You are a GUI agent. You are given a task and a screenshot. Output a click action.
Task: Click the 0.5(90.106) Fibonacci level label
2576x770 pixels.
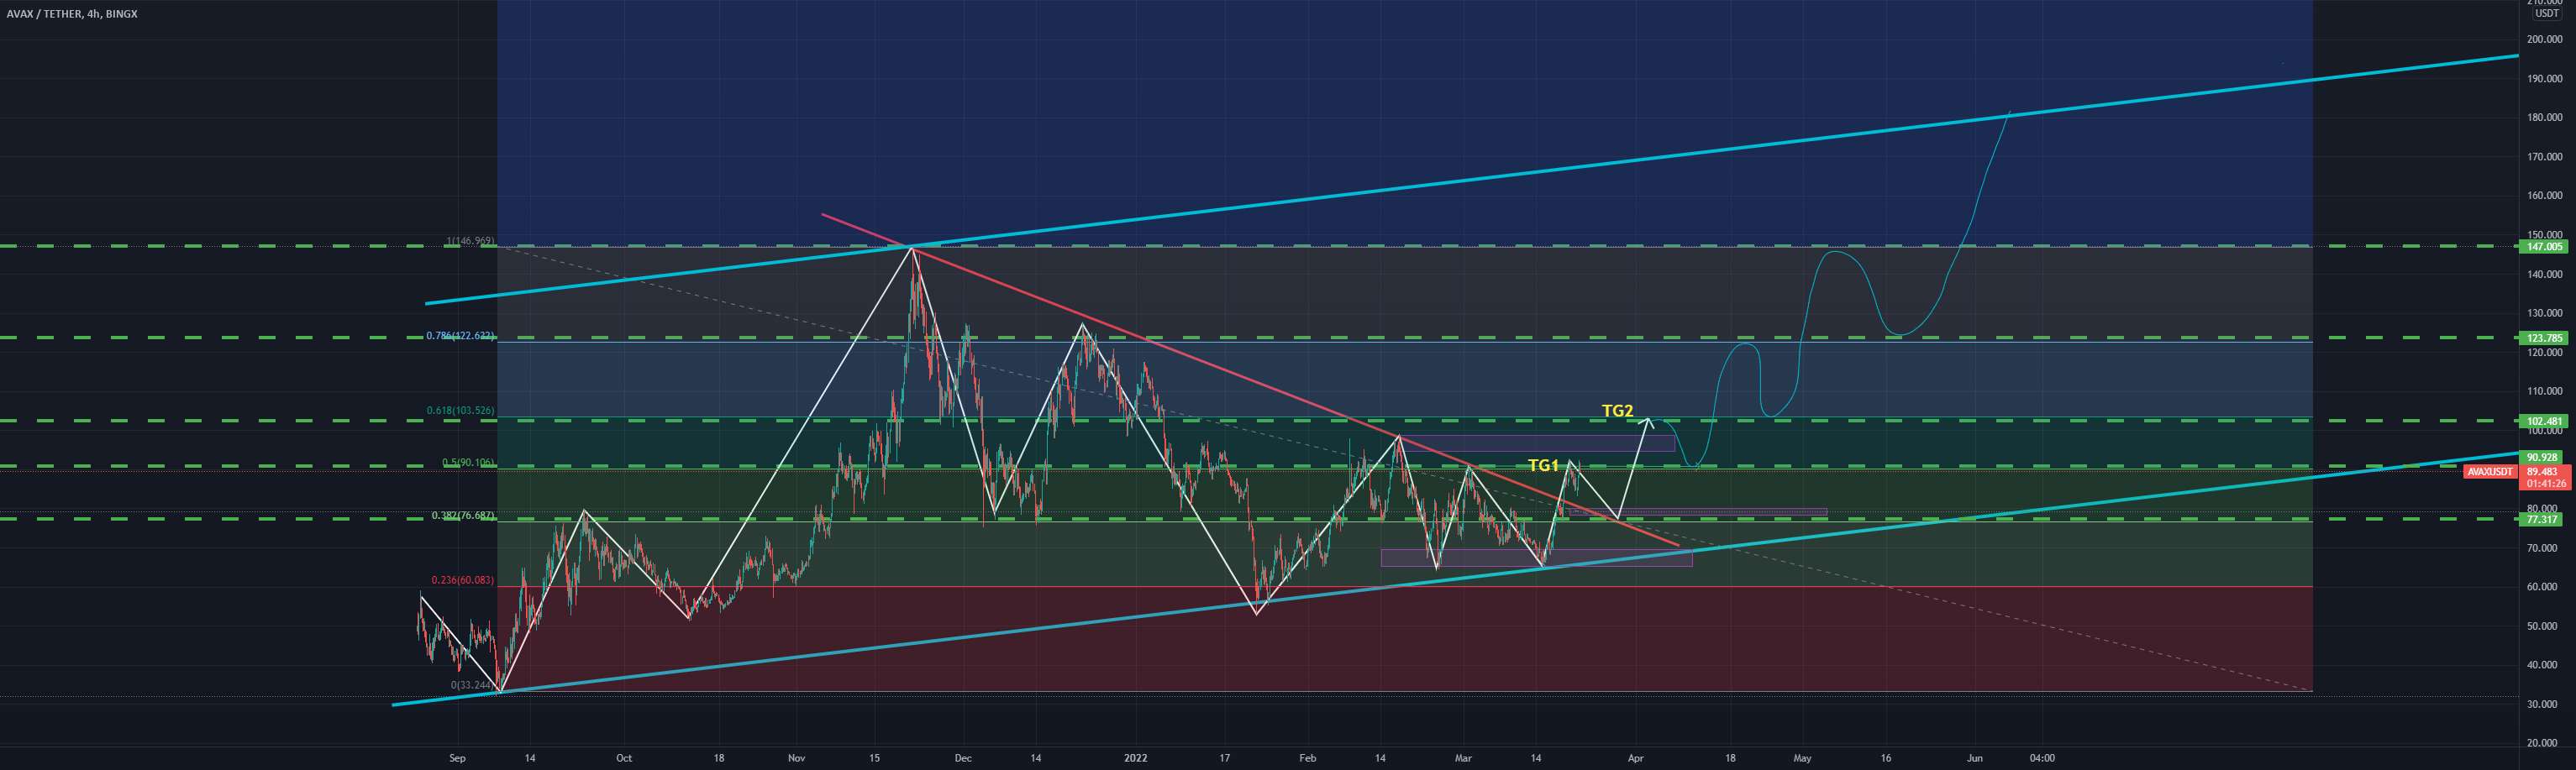pos(468,462)
